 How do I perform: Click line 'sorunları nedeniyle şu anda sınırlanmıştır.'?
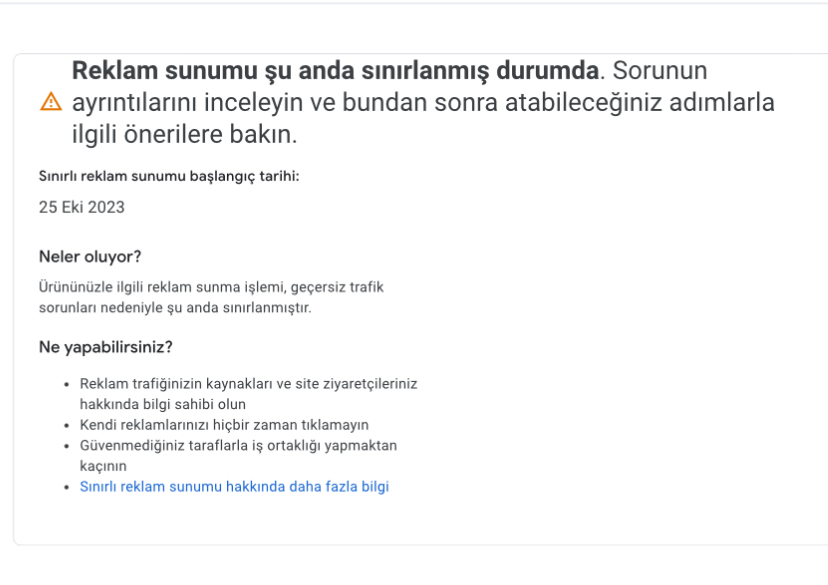tap(175, 307)
